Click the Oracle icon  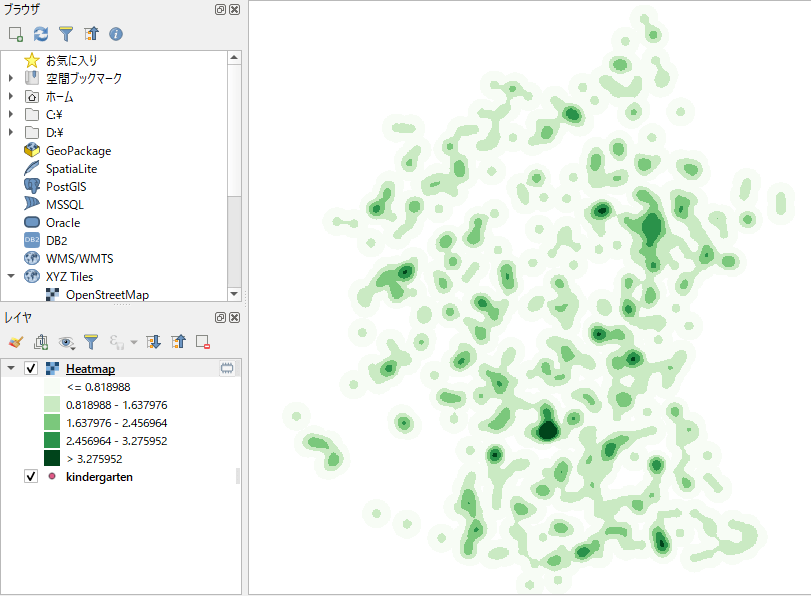click(x=32, y=222)
